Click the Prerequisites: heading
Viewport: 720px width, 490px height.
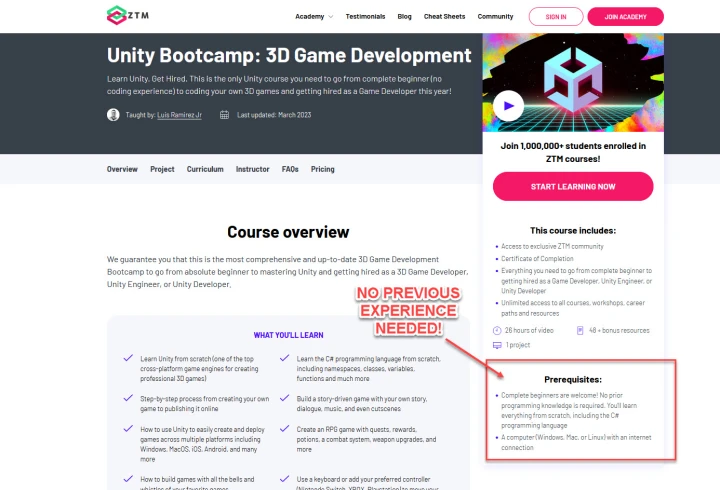(x=573, y=379)
